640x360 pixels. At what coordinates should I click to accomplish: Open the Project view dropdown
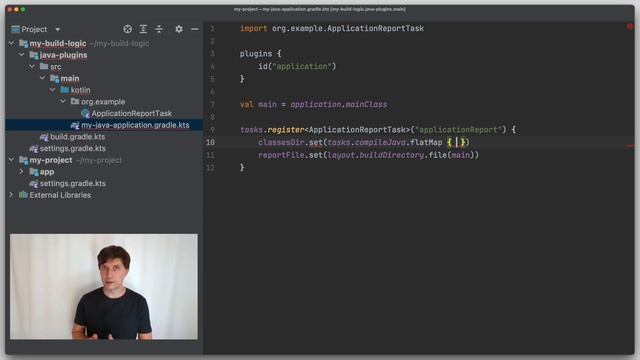[58, 29]
